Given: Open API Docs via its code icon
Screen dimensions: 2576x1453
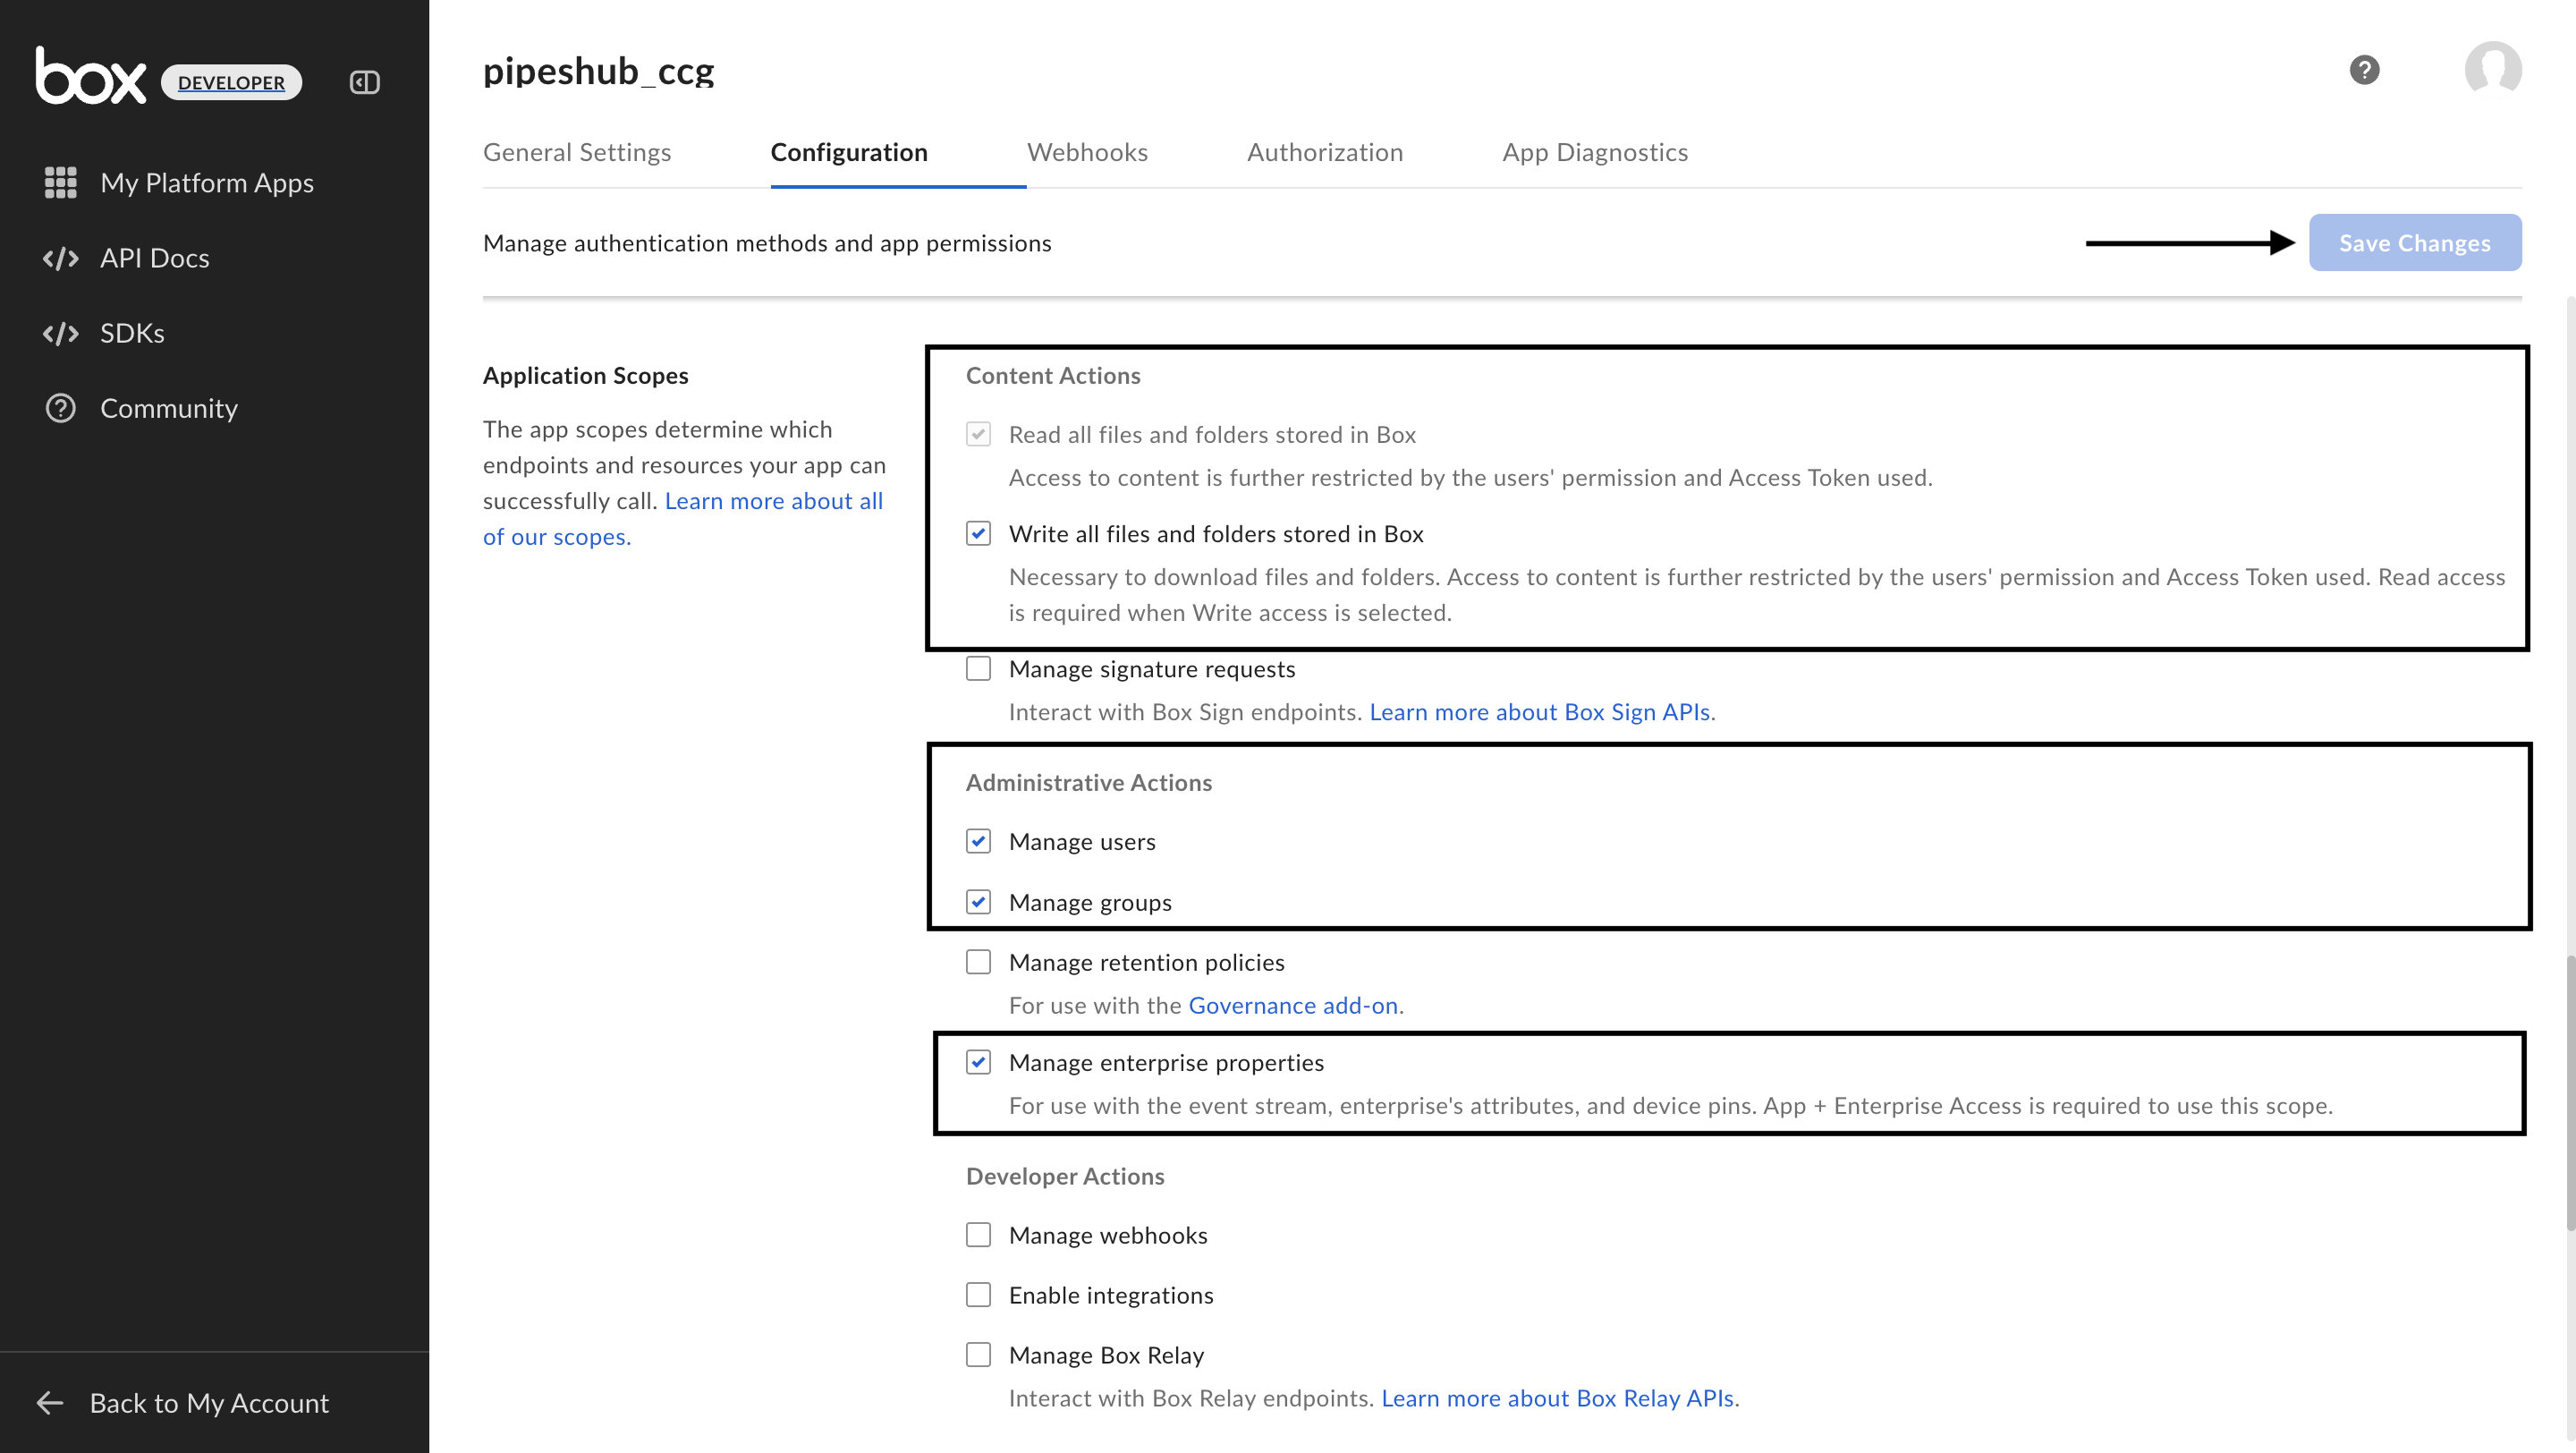Looking at the screenshot, I should tap(60, 258).
